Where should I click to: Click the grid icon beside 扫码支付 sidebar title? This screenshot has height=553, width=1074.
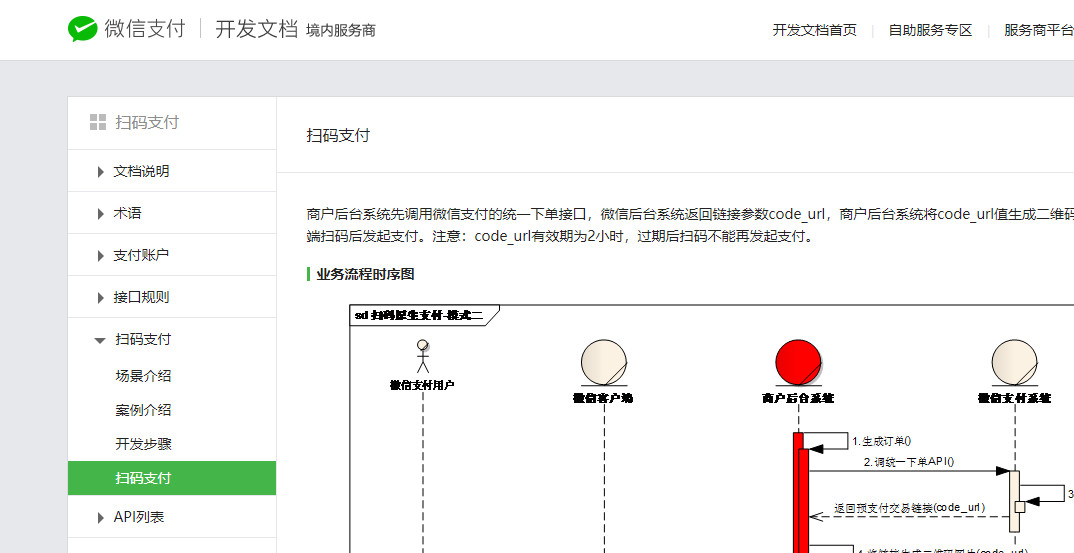(x=98, y=122)
